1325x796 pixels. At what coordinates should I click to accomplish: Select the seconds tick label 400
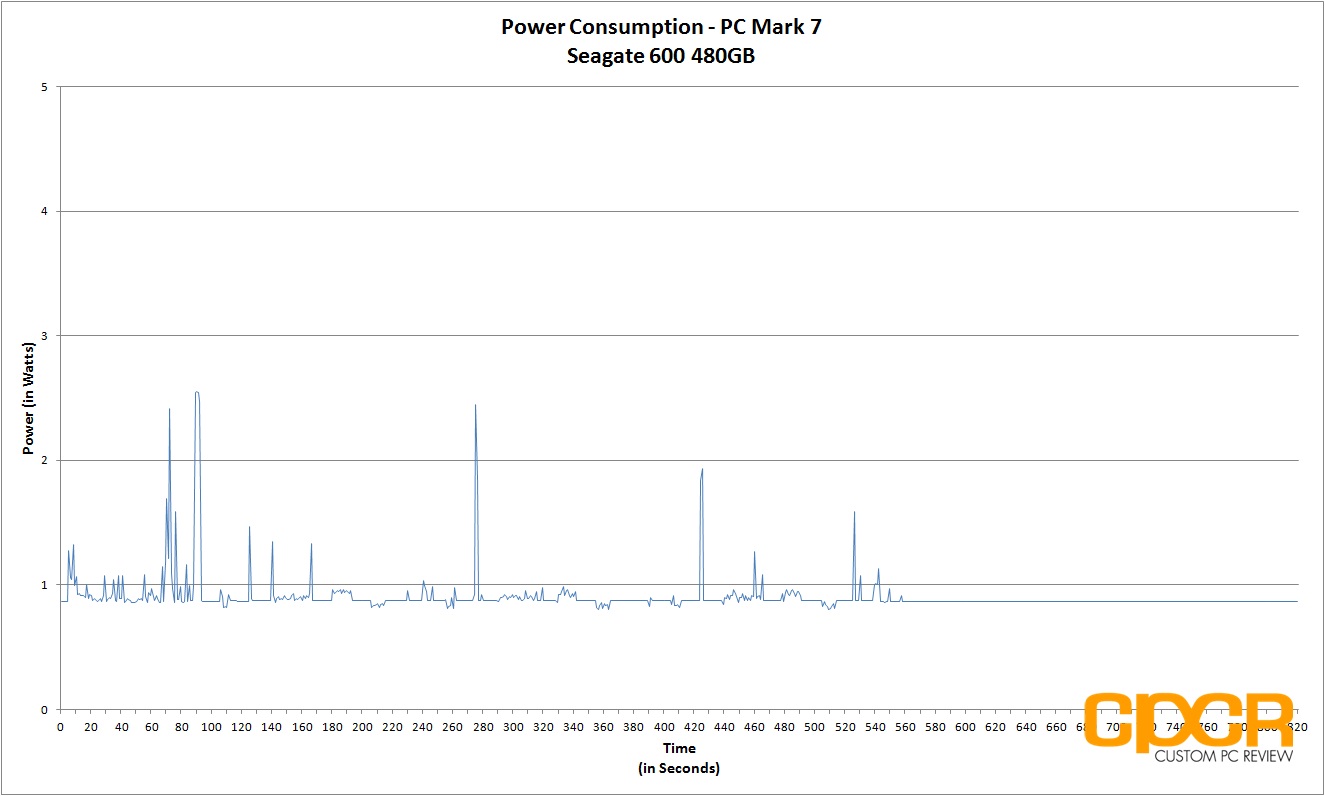point(664,726)
